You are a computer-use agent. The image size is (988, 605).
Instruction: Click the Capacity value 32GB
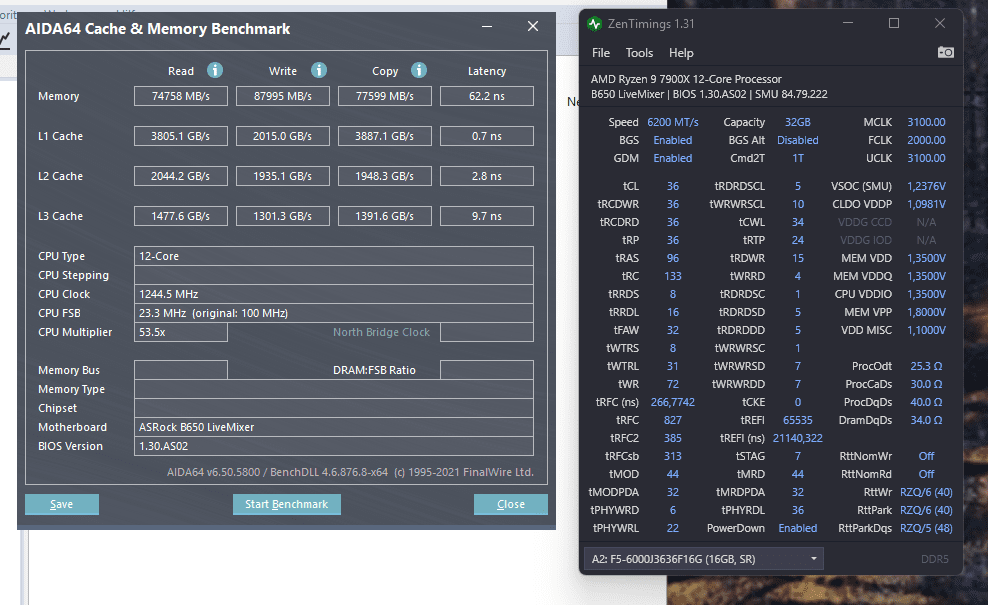click(798, 122)
